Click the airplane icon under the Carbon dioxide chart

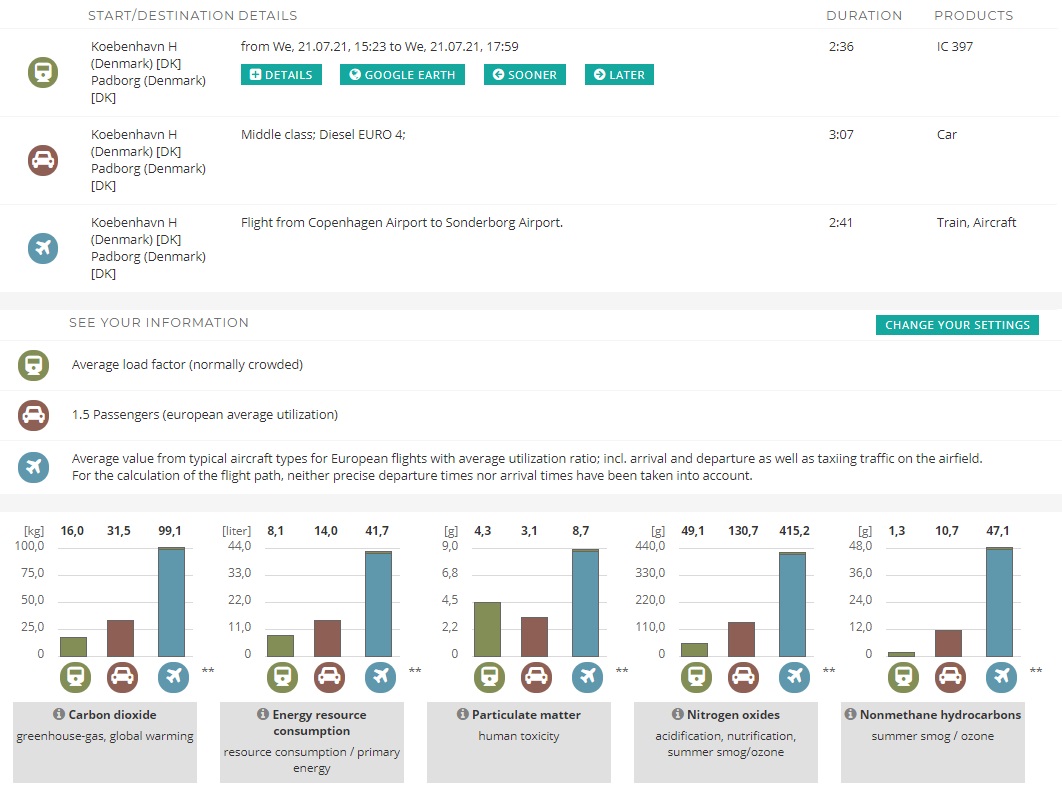point(173,677)
